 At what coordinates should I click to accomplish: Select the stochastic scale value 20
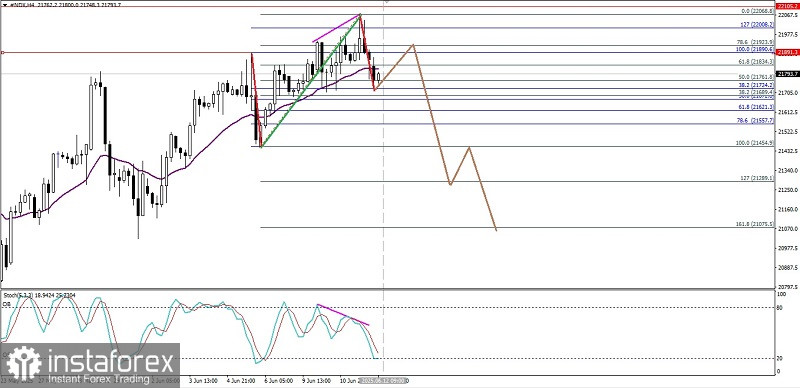779,358
